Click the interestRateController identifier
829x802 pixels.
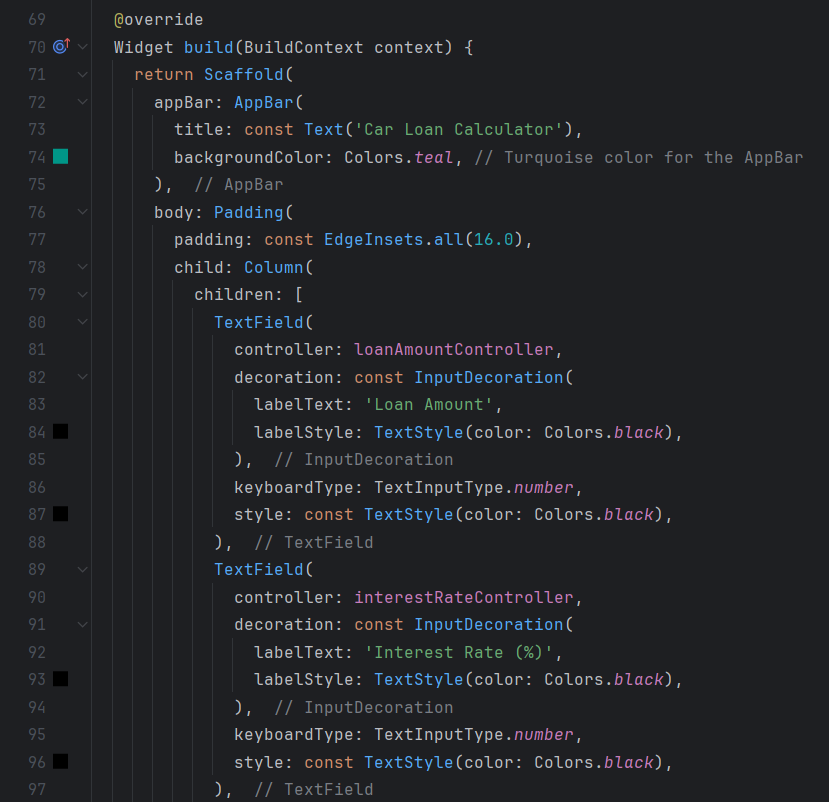[x=463, y=597]
